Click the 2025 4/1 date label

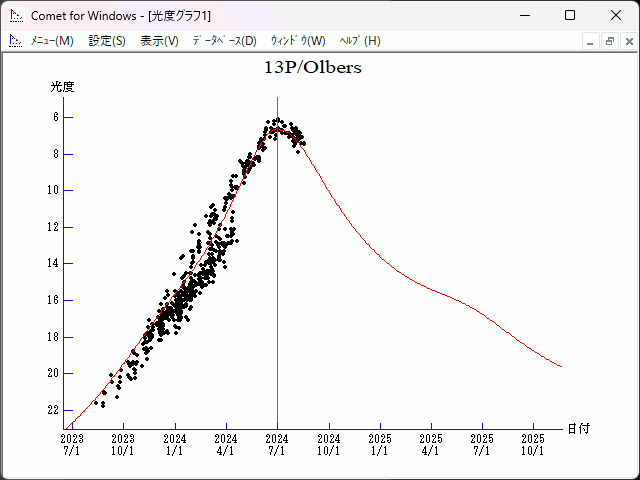click(431, 444)
